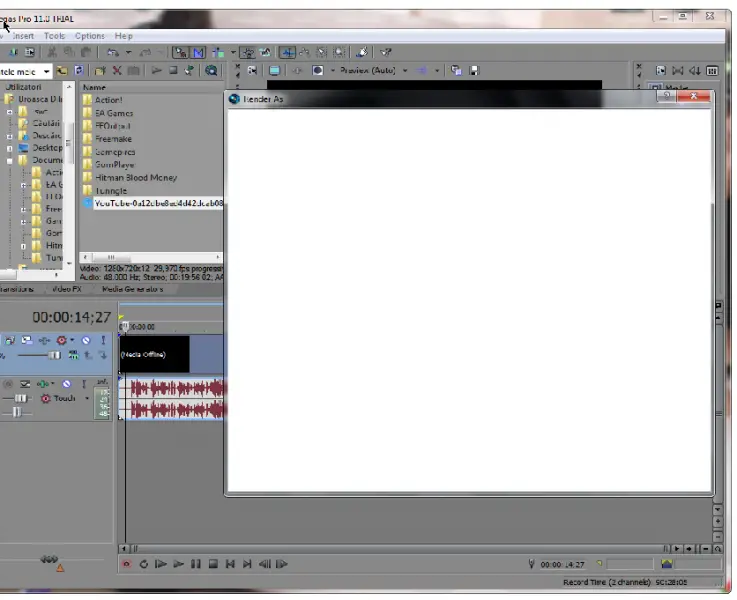Switch to the Transitions tab
The height and width of the screenshot is (600, 737).
pos(17,289)
